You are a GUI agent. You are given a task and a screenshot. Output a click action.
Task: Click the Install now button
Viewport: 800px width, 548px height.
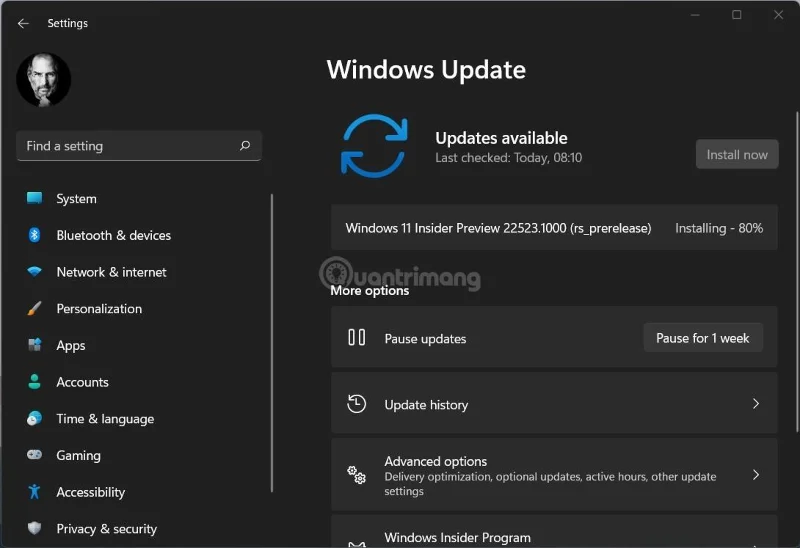737,154
